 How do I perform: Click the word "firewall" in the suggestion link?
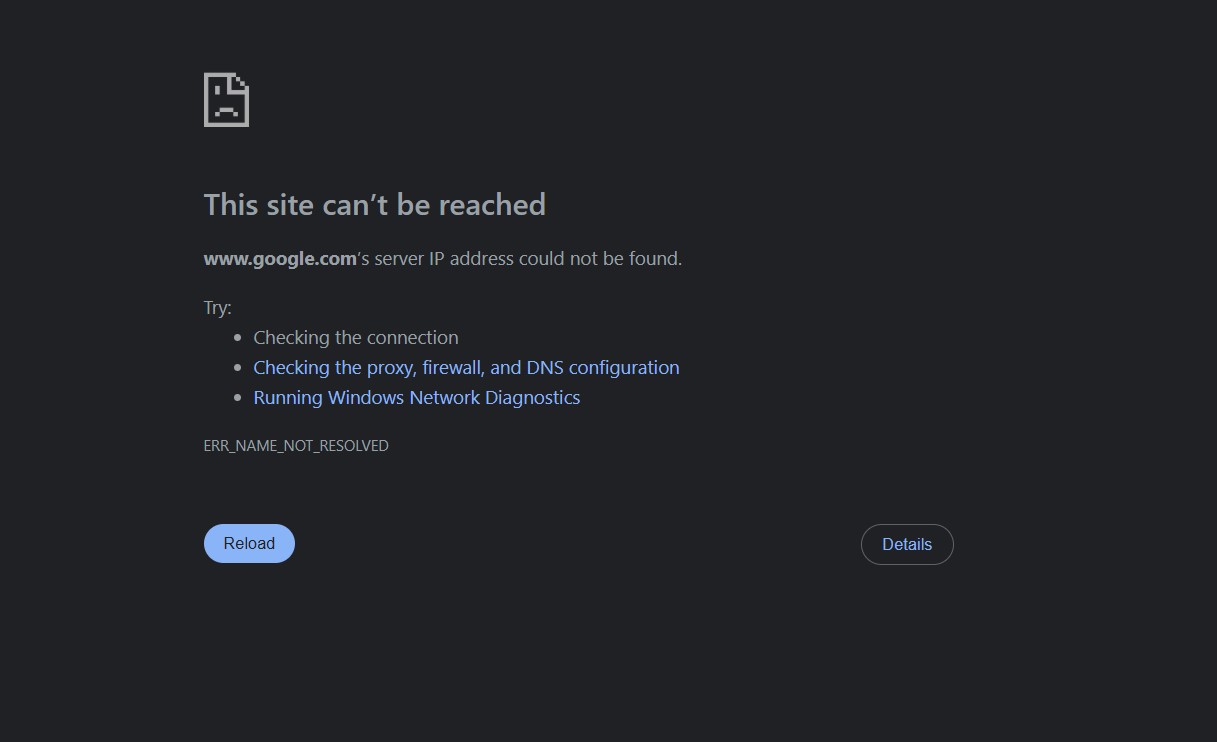452,368
